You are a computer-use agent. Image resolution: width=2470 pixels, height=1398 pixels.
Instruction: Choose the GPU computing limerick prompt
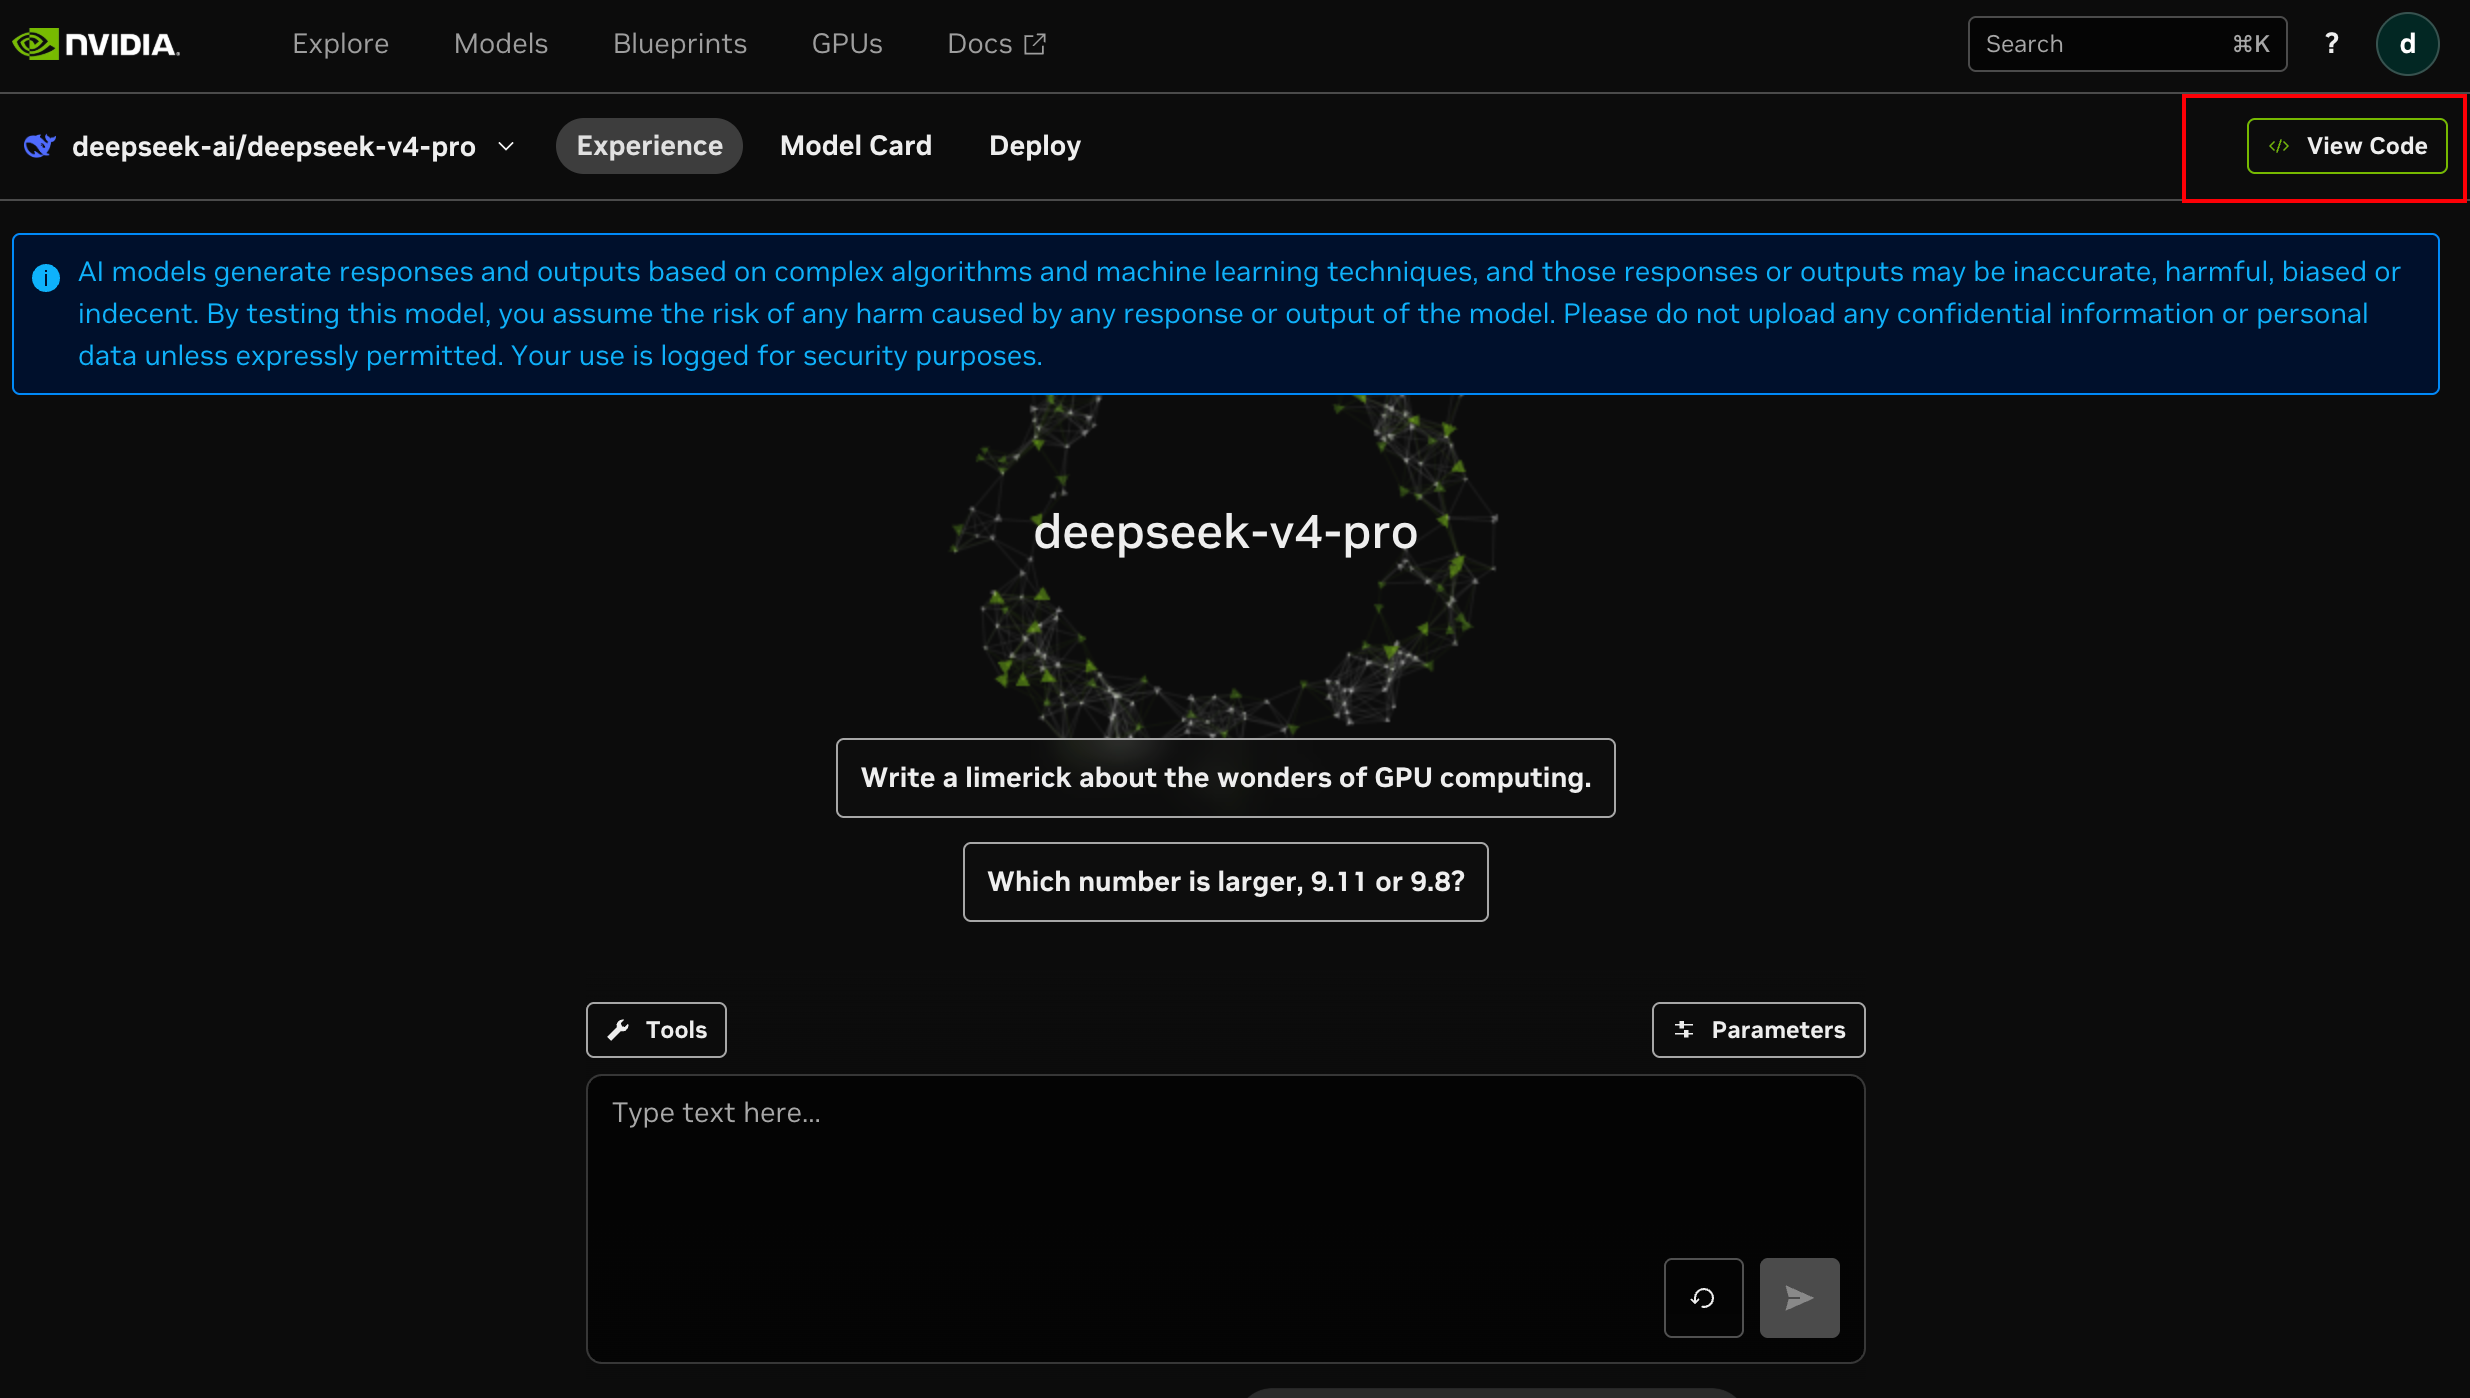point(1225,778)
